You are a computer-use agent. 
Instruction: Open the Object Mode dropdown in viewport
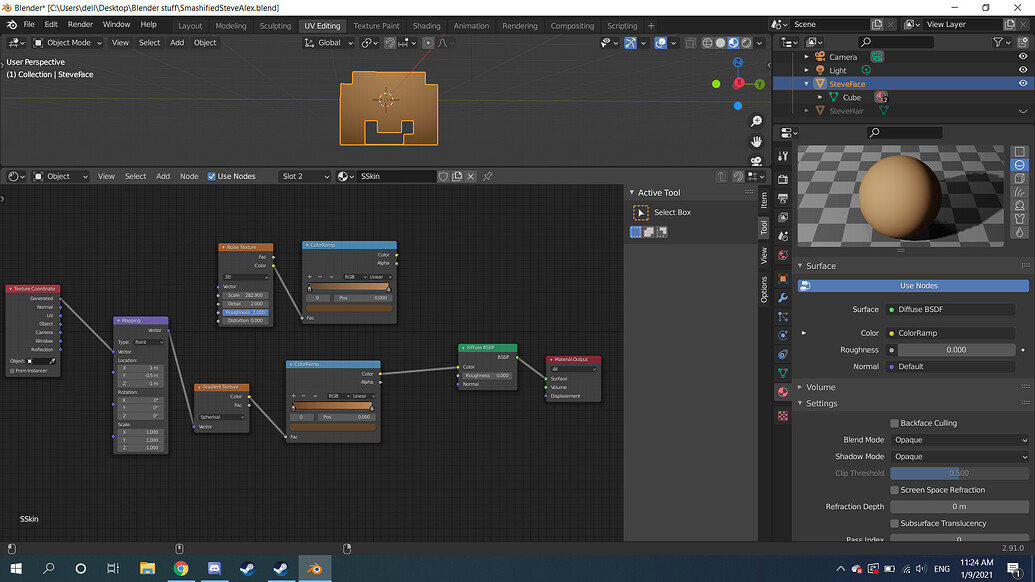coord(68,43)
